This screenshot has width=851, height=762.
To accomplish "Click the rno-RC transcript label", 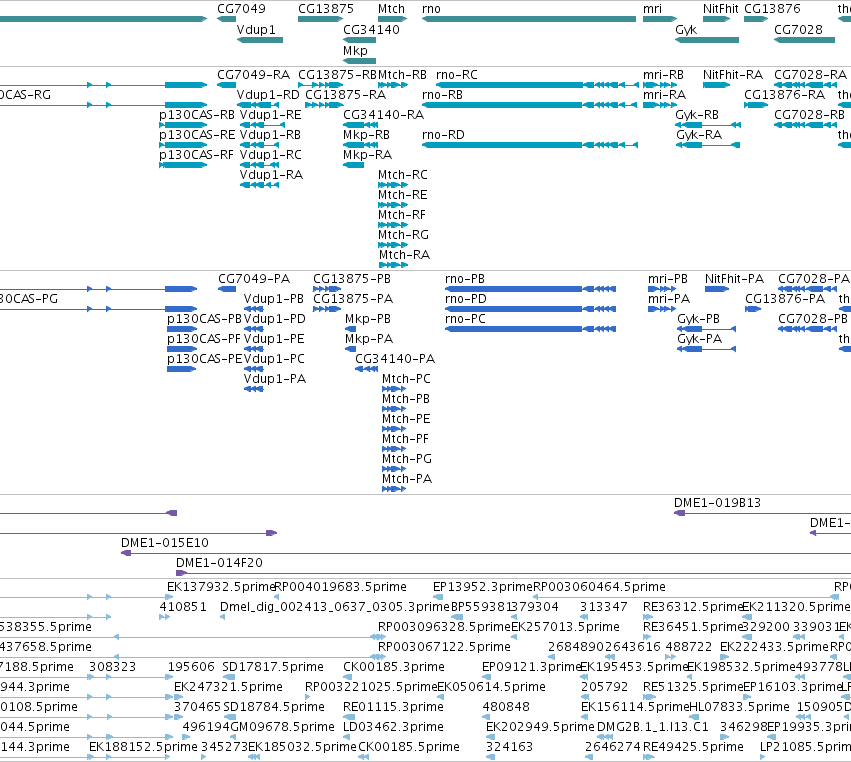I will (x=457, y=74).
